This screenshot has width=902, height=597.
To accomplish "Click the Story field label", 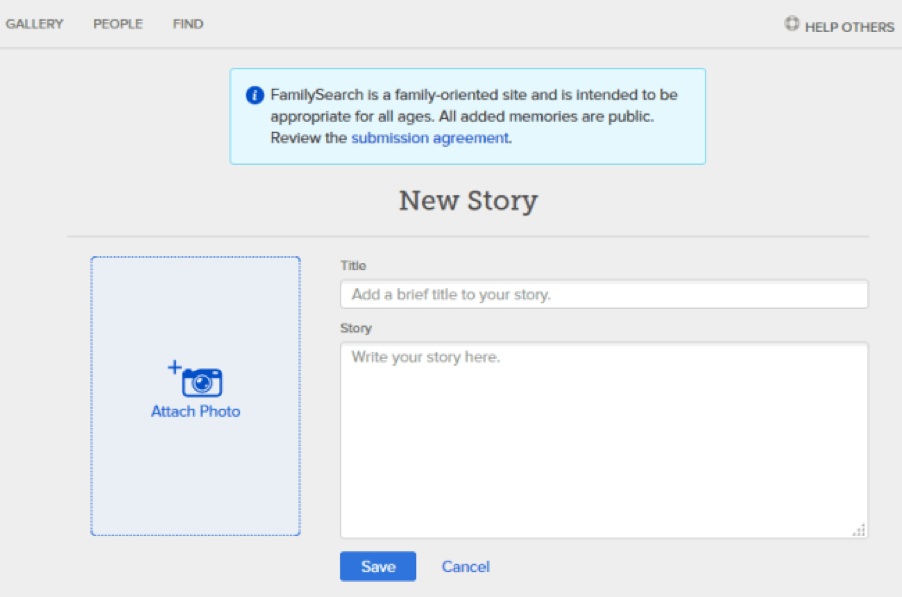I will 356,328.
